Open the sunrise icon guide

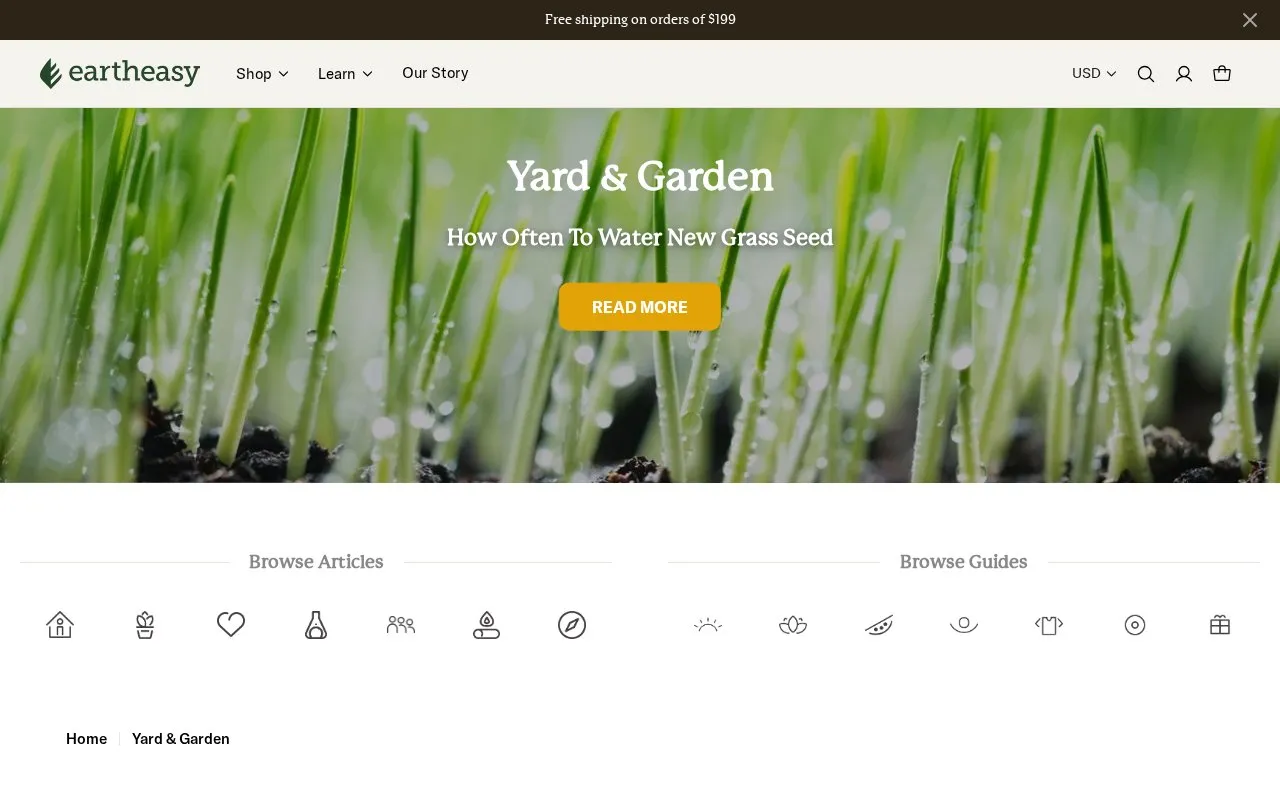(x=708, y=625)
